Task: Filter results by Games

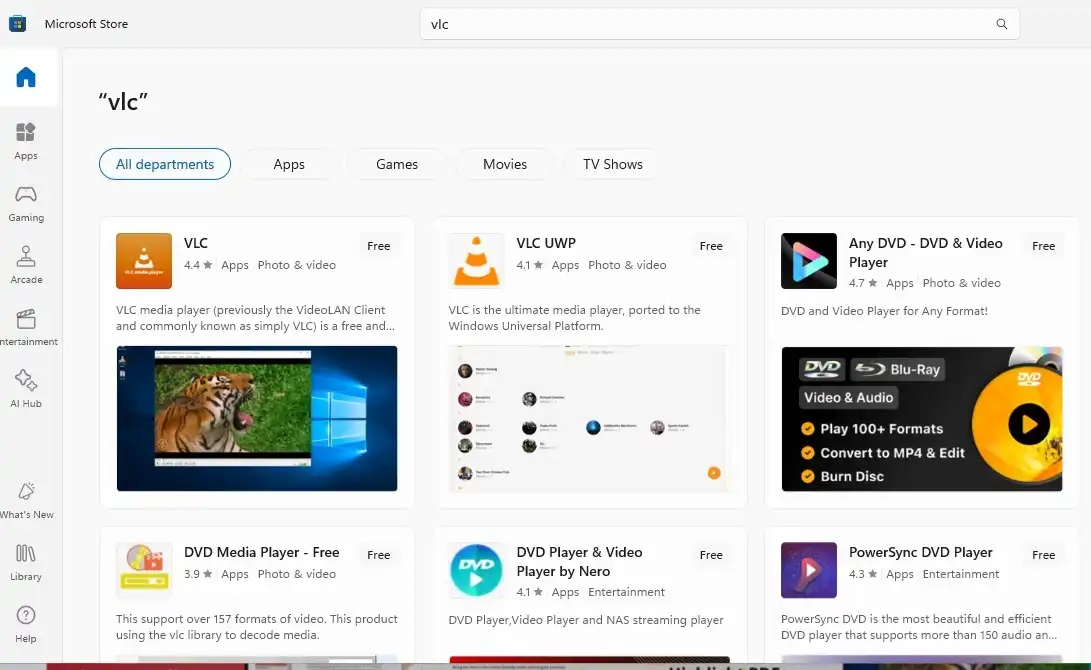Action: pyautogui.click(x=397, y=164)
